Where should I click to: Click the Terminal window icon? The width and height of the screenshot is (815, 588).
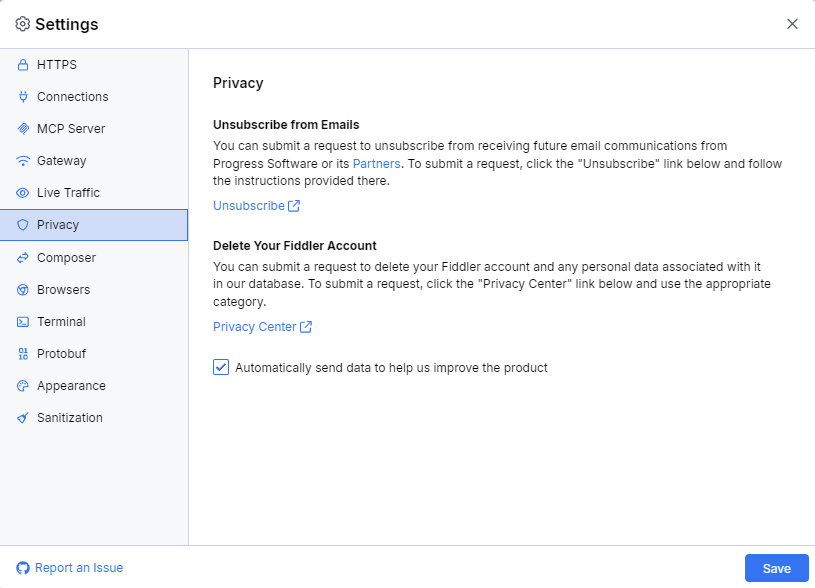(x=22, y=321)
